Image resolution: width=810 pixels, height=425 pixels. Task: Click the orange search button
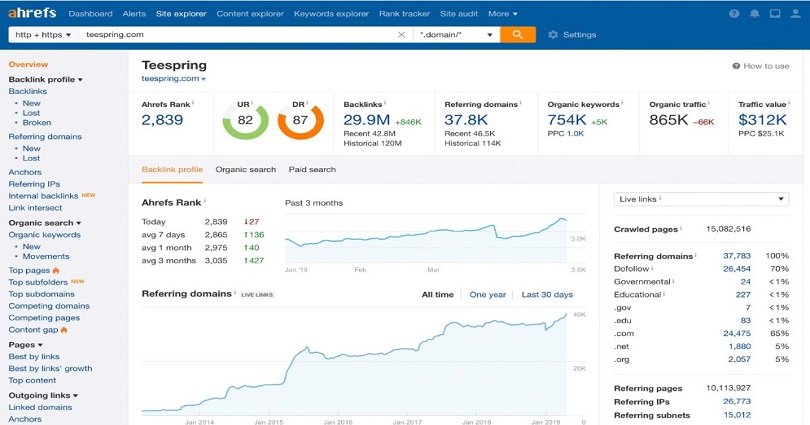[518, 35]
